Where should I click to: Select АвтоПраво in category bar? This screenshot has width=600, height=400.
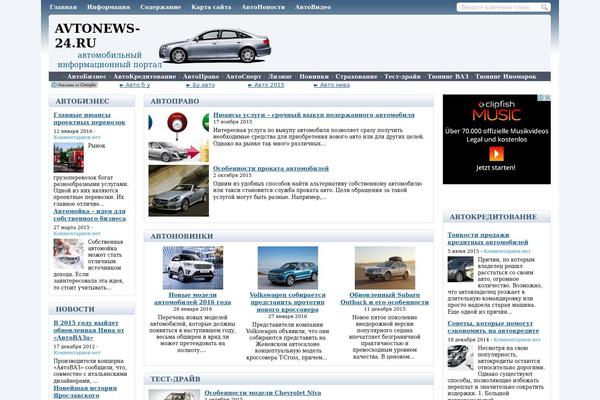point(201,77)
